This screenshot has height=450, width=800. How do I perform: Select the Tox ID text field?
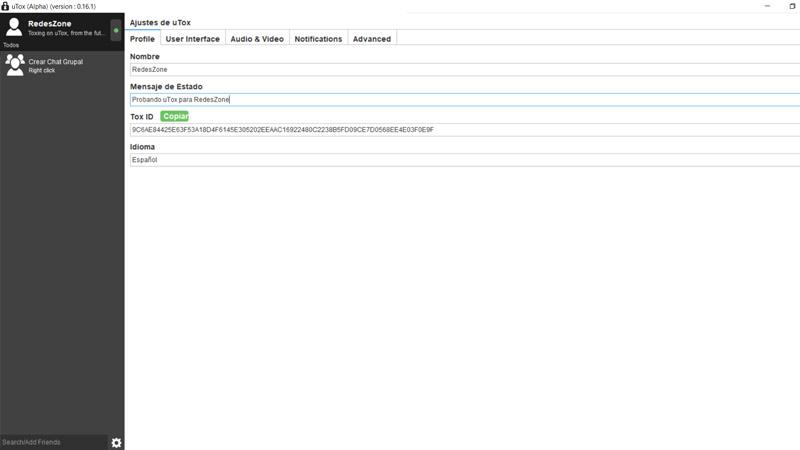(x=465, y=130)
